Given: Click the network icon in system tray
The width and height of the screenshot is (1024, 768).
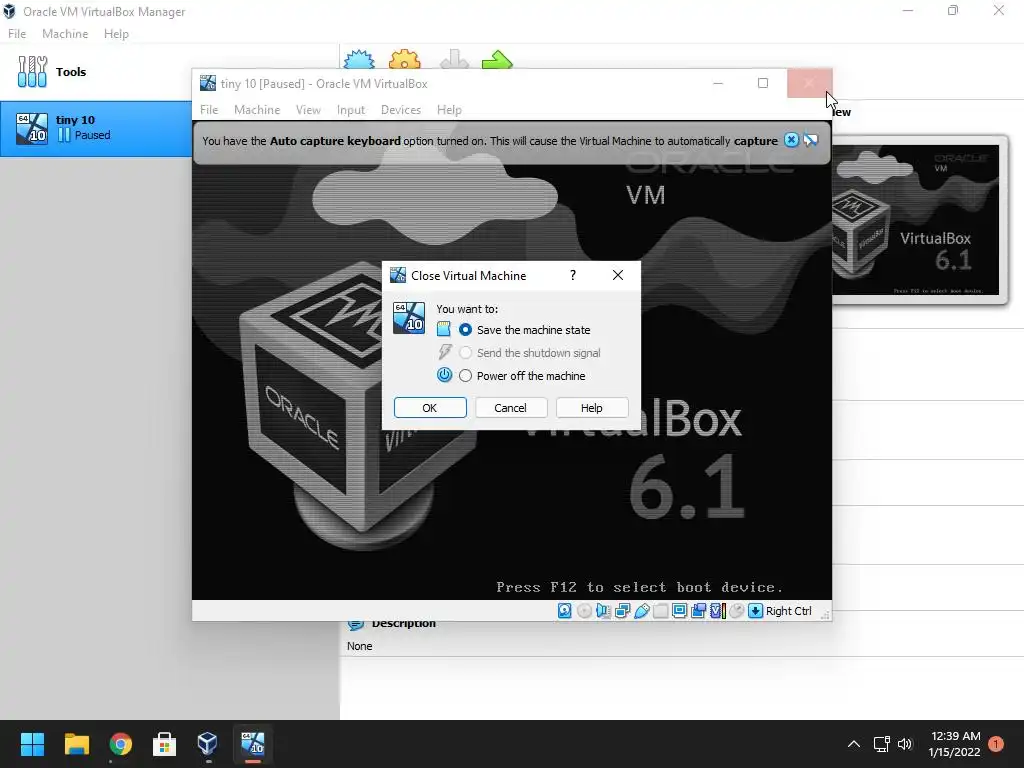Looking at the screenshot, I should (x=882, y=744).
